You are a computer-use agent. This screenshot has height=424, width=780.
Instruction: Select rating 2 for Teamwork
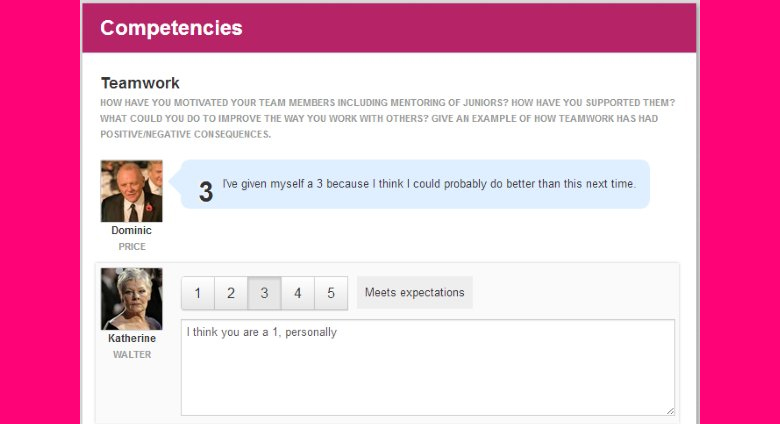click(x=231, y=293)
